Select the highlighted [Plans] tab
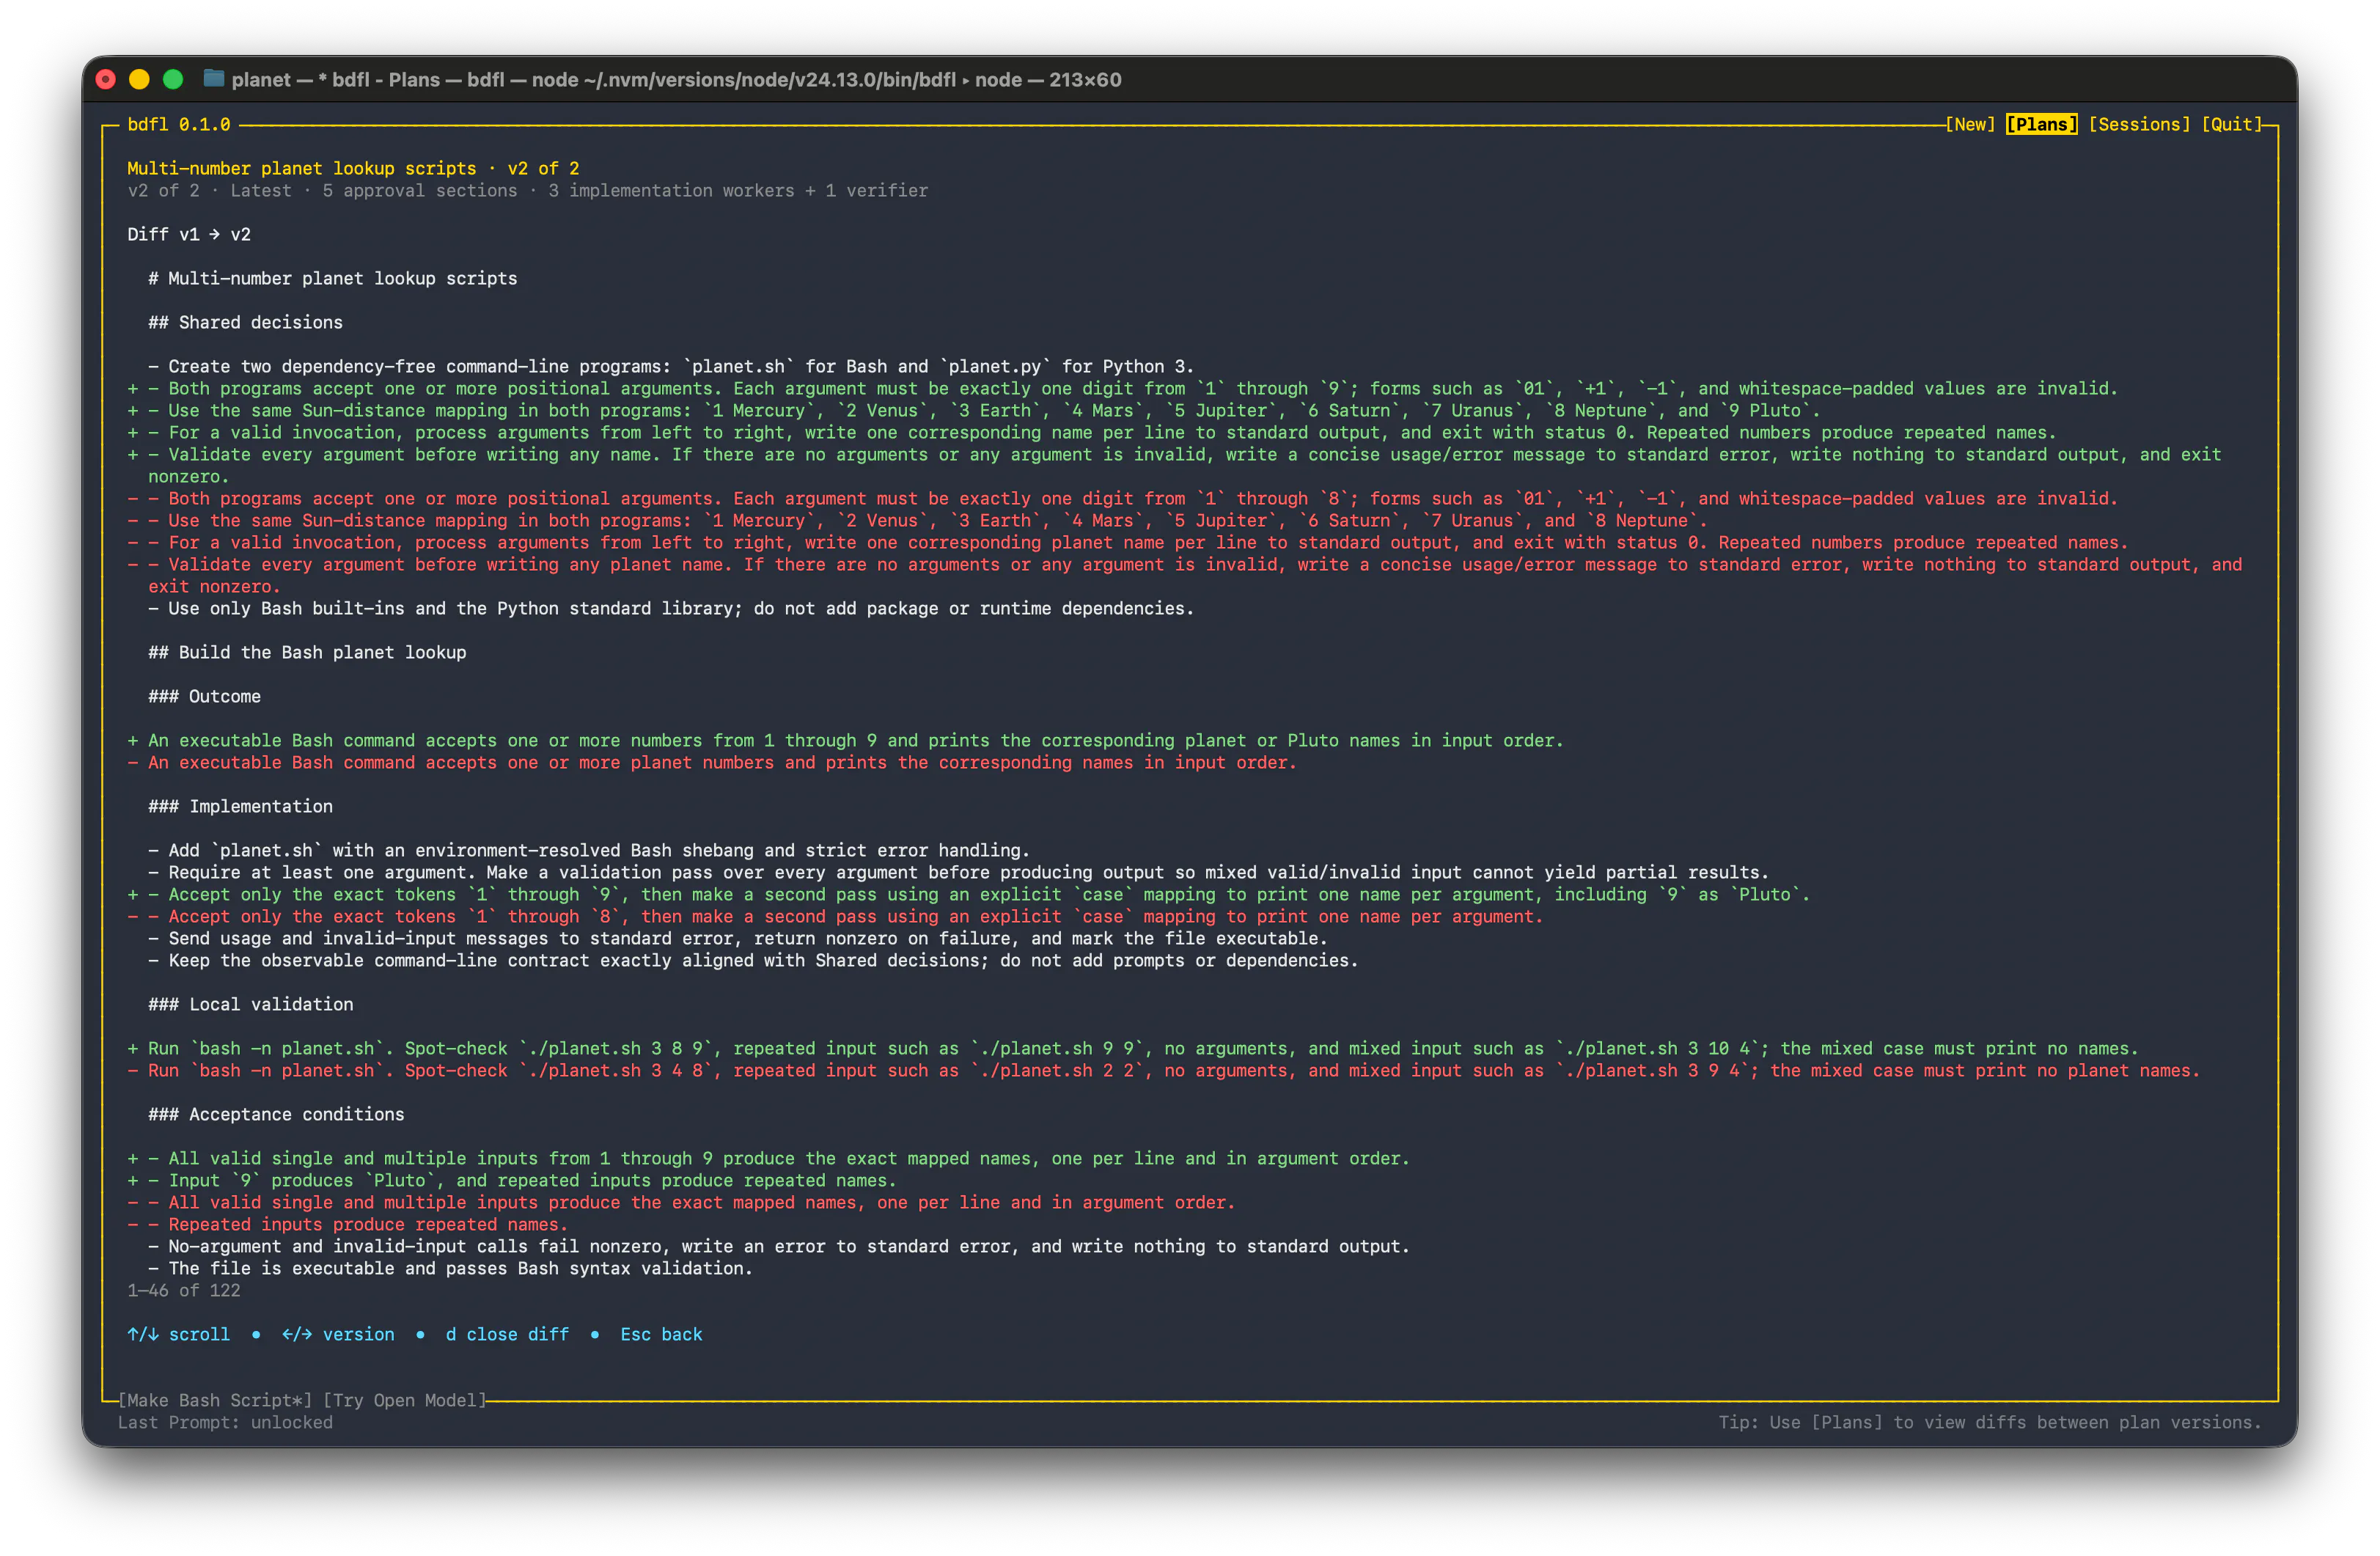2380x1556 pixels. 2041,124
